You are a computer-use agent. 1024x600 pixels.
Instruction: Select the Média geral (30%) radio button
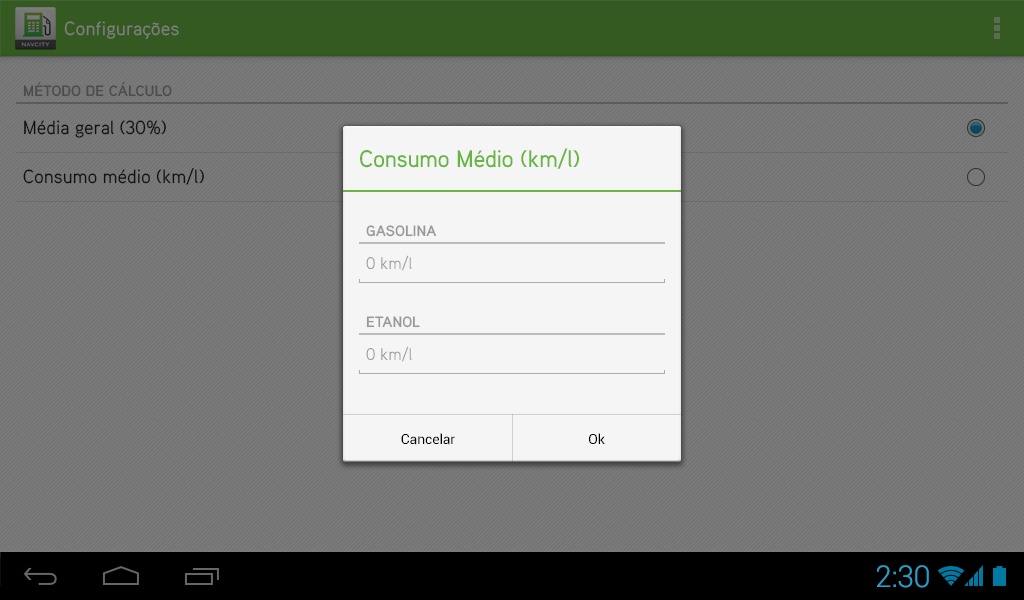[x=976, y=128]
